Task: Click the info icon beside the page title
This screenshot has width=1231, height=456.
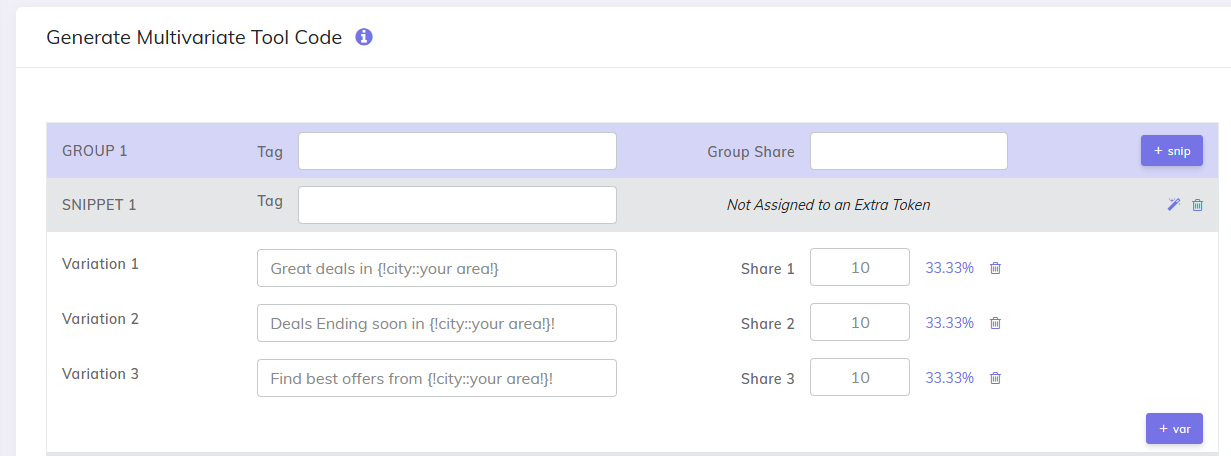Action: 364,37
